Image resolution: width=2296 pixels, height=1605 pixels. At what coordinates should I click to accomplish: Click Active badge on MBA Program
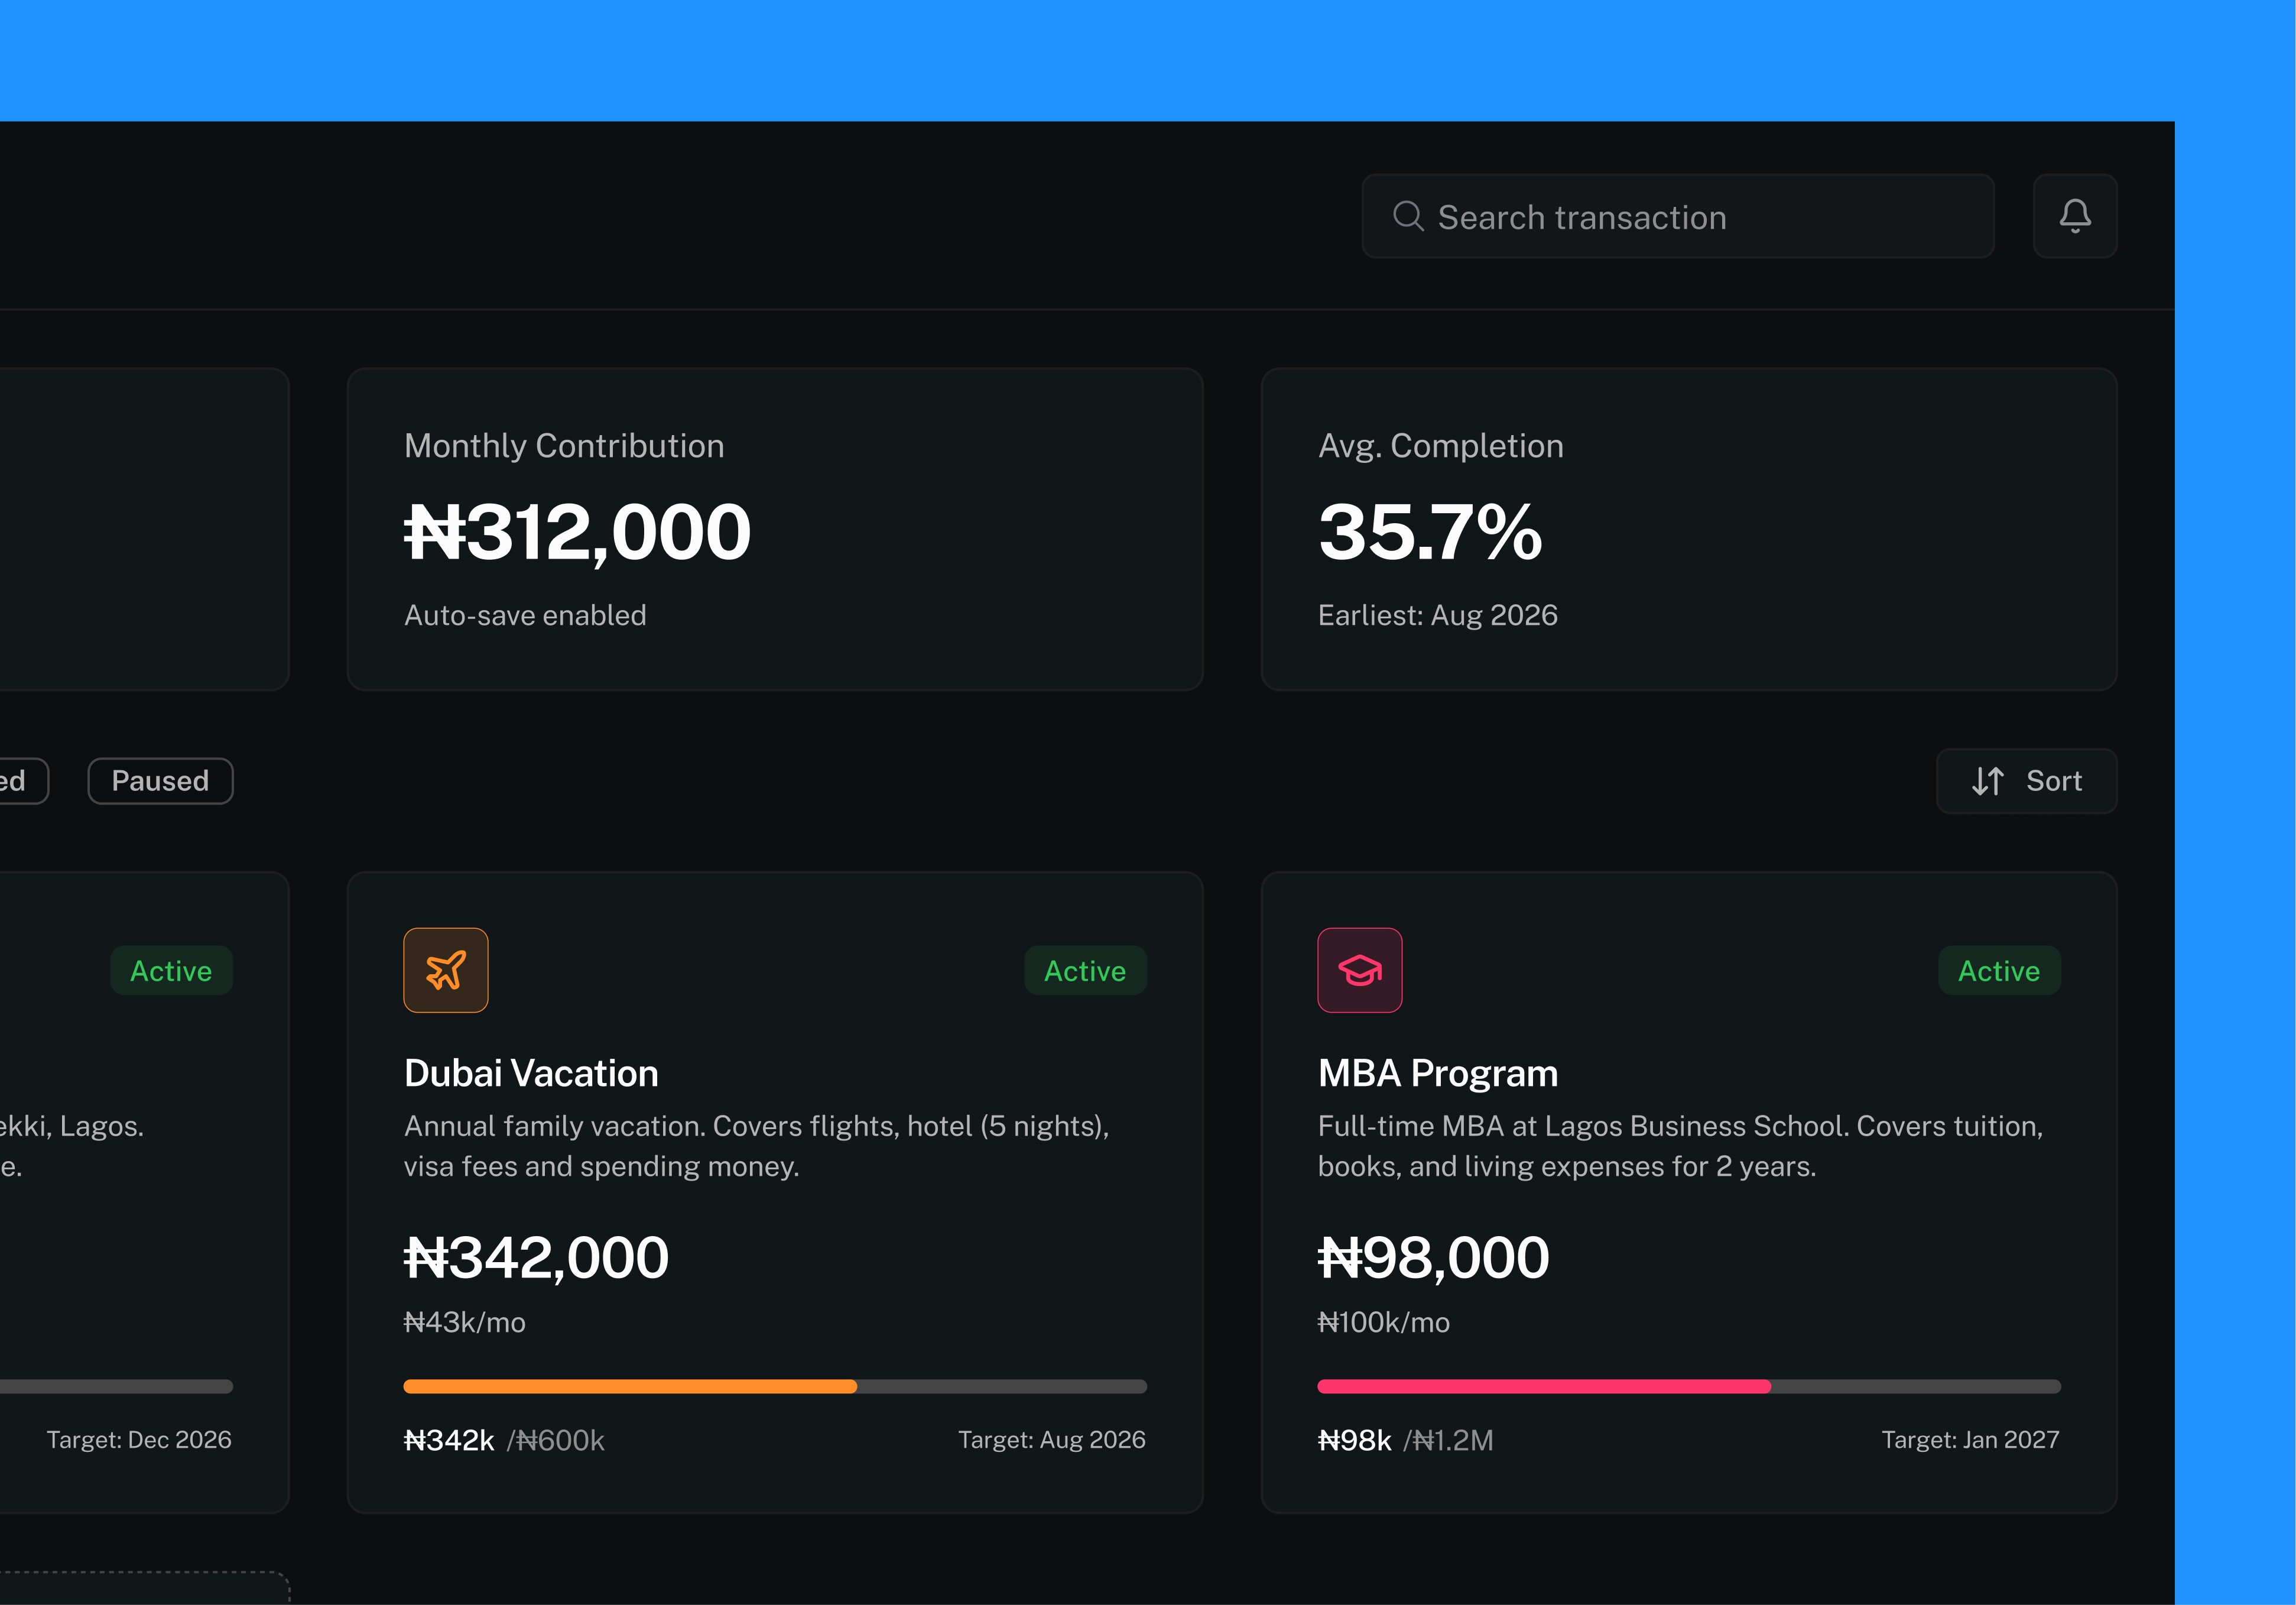[x=1998, y=971]
